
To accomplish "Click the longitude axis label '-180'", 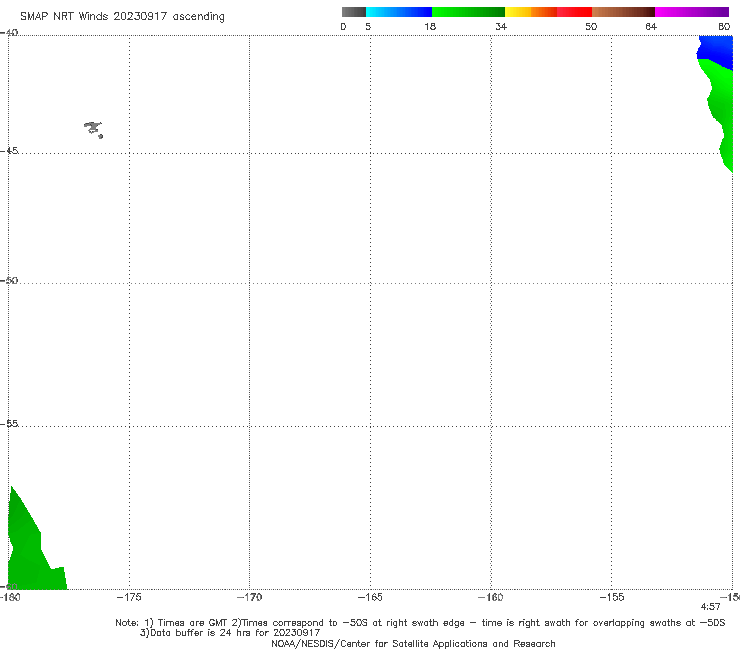I will pos(10,598).
